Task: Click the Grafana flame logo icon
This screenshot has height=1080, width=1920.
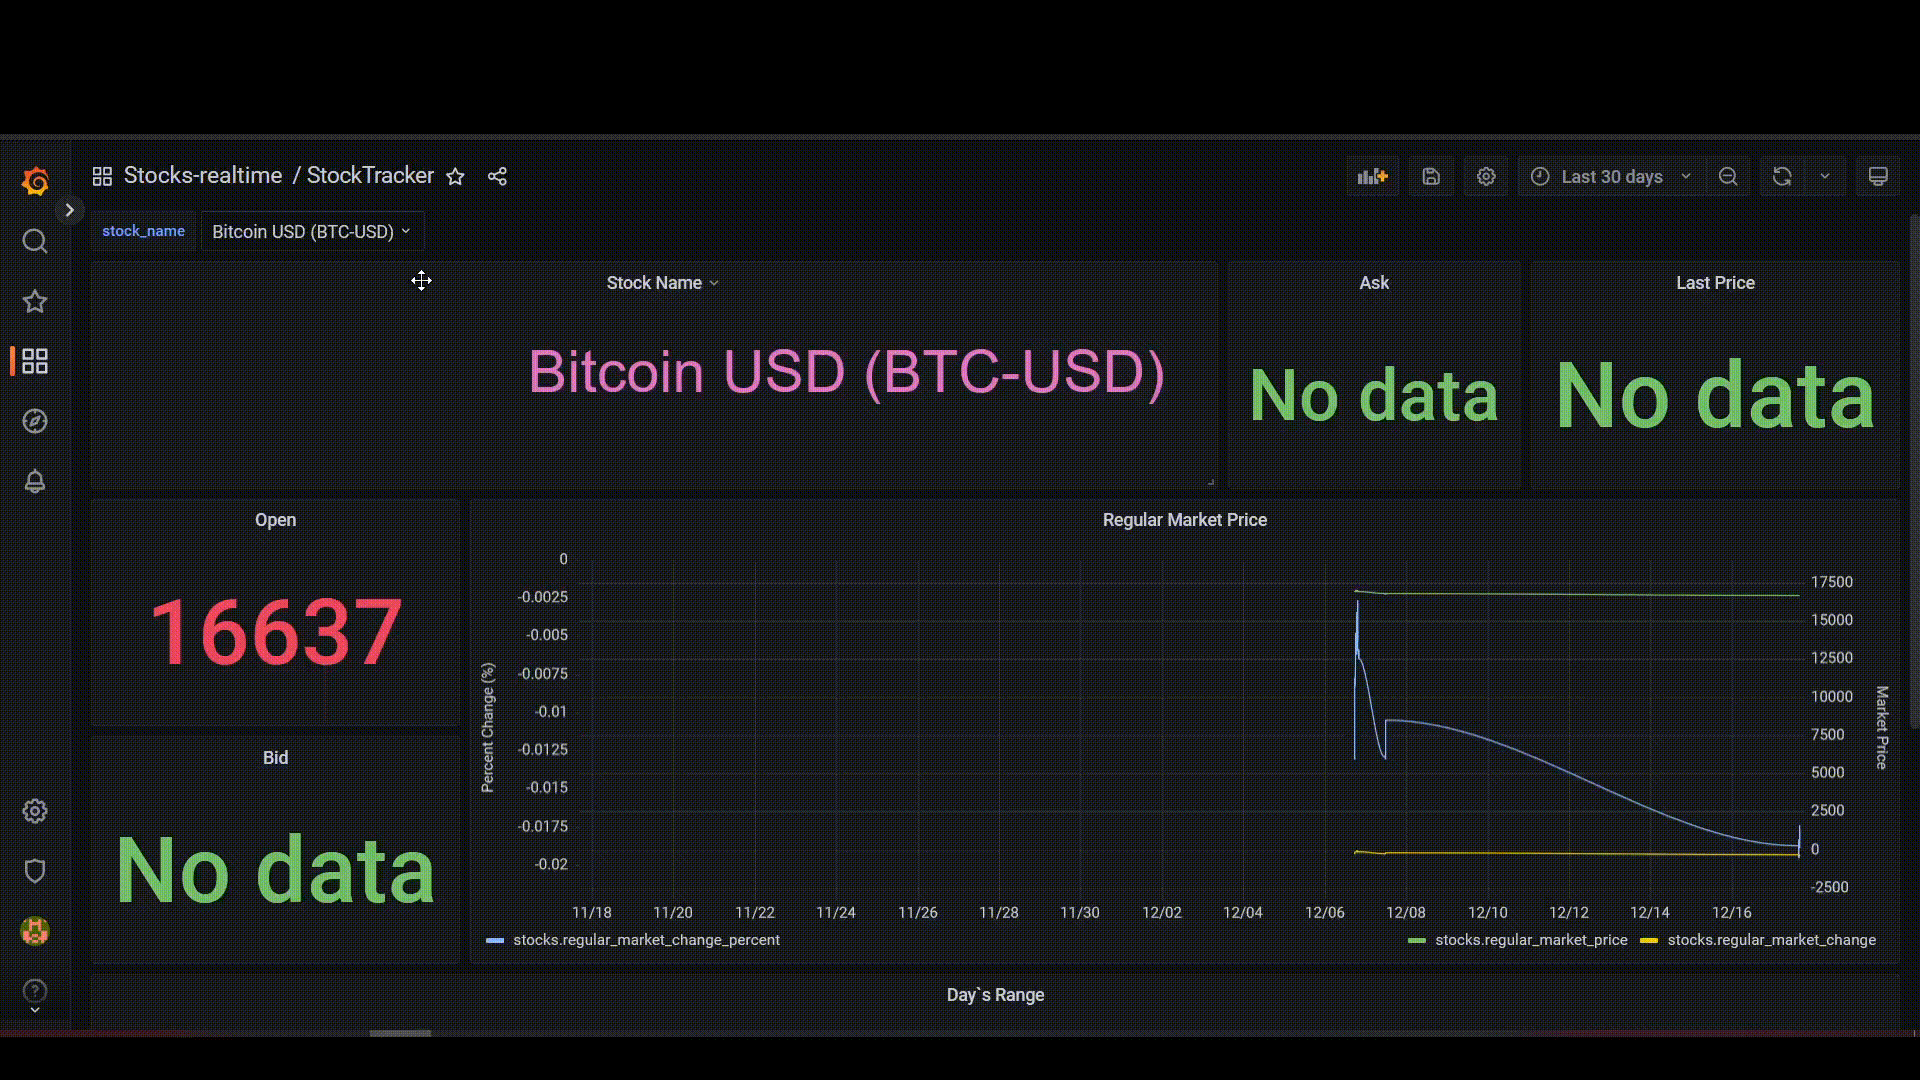Action: tap(34, 179)
